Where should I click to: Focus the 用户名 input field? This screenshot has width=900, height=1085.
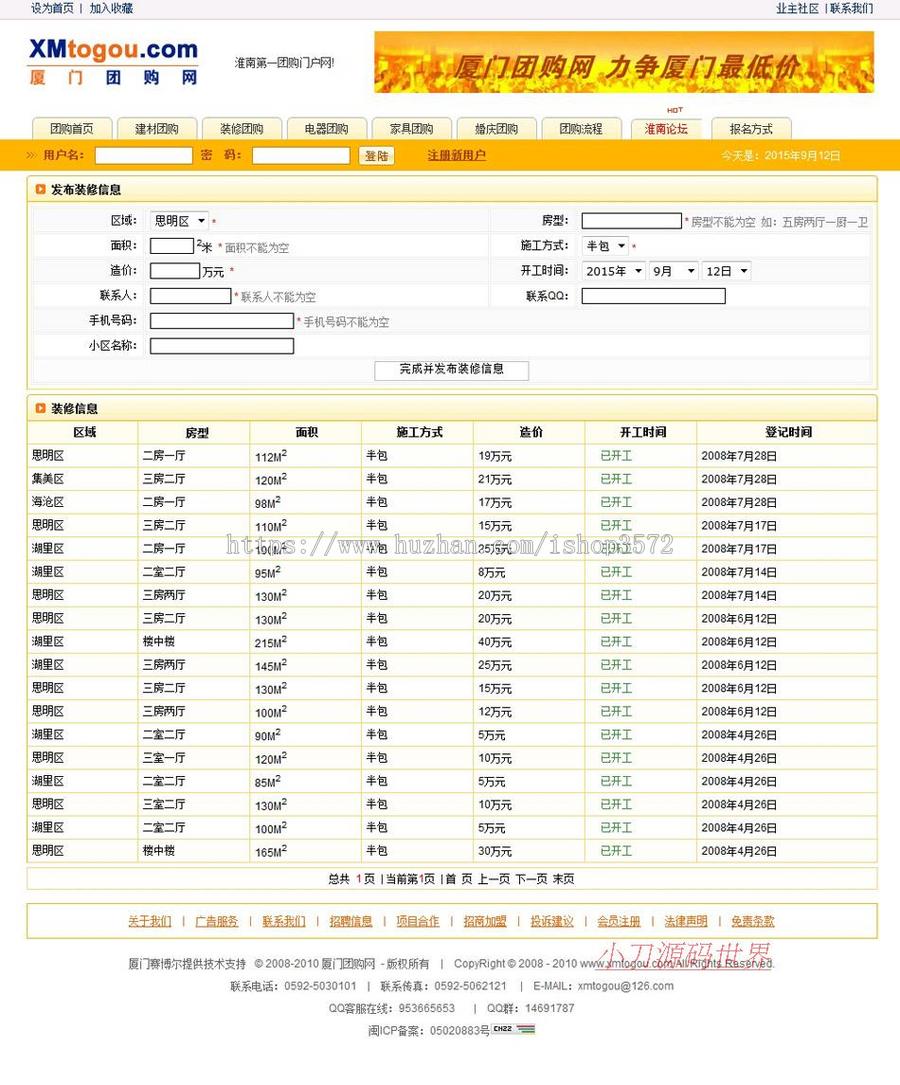[143, 156]
